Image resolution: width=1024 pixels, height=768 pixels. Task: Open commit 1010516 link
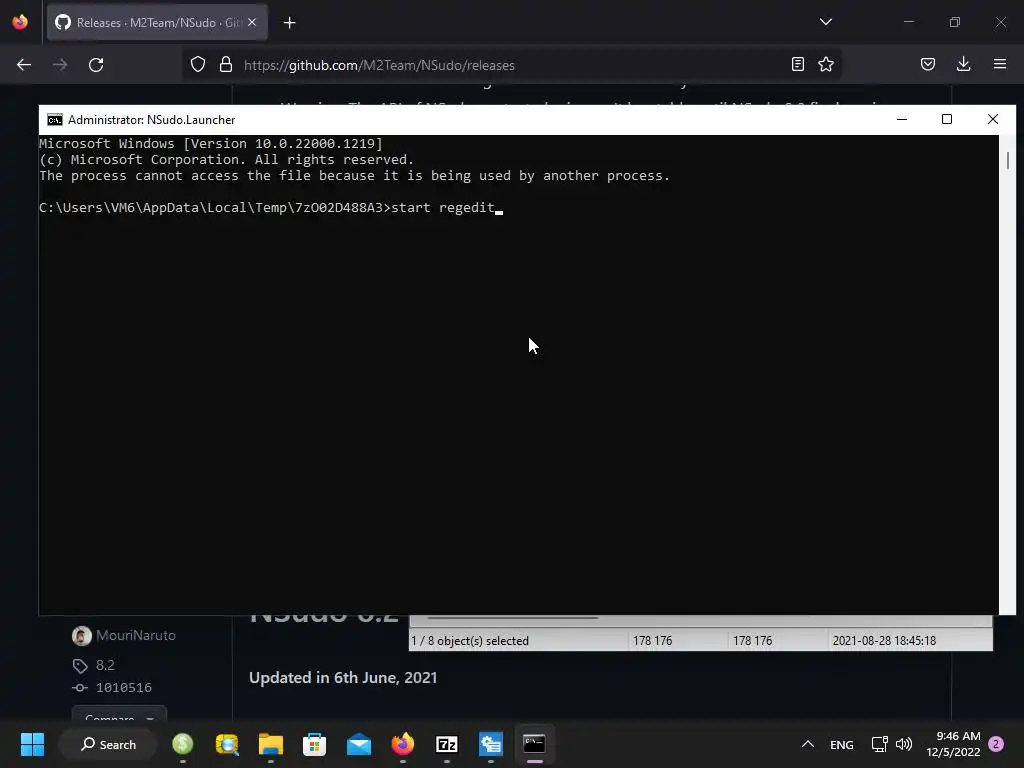(x=123, y=688)
